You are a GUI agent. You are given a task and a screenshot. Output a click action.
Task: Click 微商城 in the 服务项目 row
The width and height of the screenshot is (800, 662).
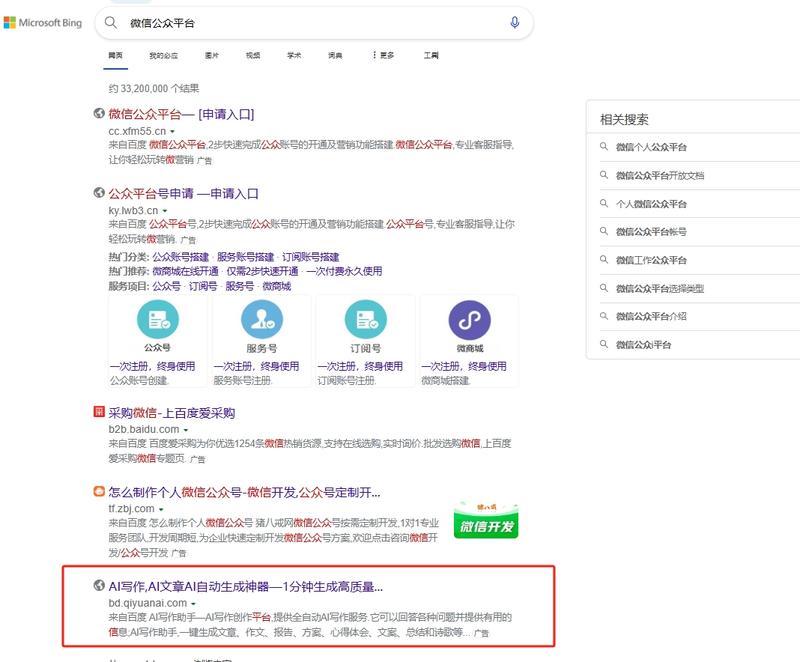coord(277,286)
